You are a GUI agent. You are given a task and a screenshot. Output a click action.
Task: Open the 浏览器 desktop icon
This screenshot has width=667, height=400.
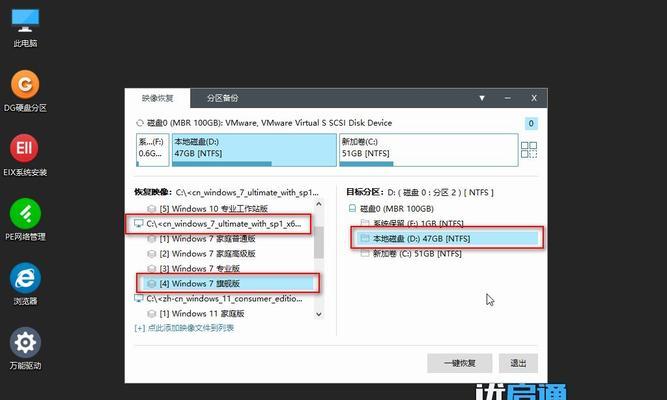click(x=25, y=284)
